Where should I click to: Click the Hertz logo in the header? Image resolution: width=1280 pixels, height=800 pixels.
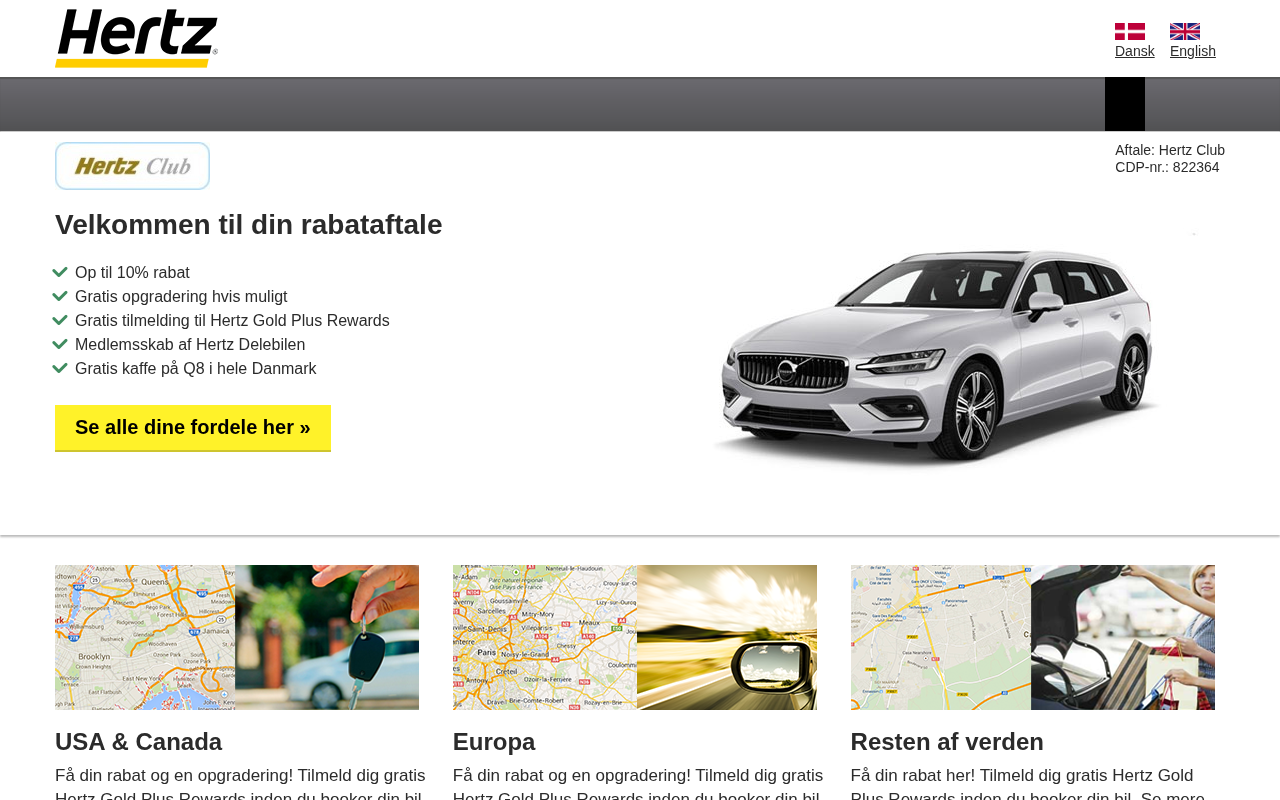coord(136,38)
